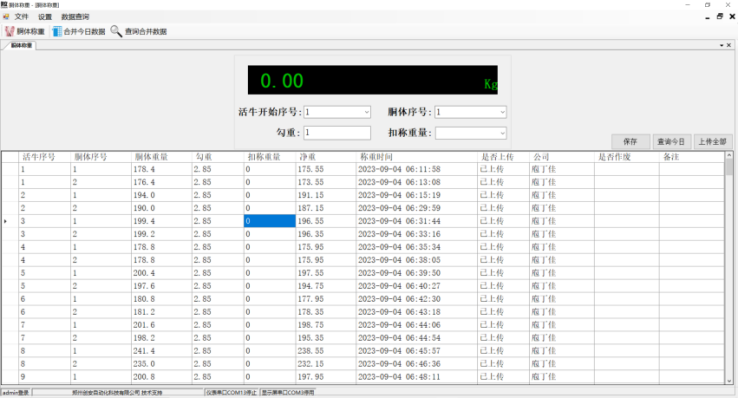Click into the 勾重 input field
Viewport: 738px width, 398px height.
tap(337, 133)
